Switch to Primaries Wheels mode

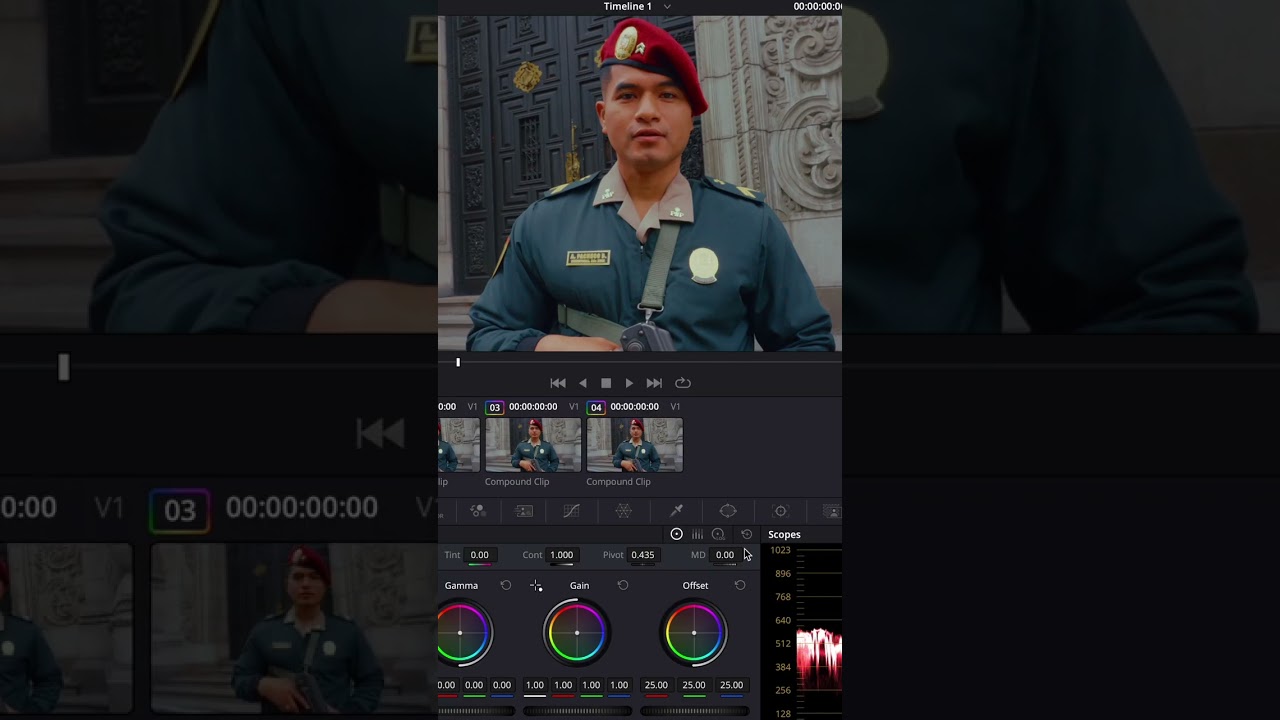[676, 534]
